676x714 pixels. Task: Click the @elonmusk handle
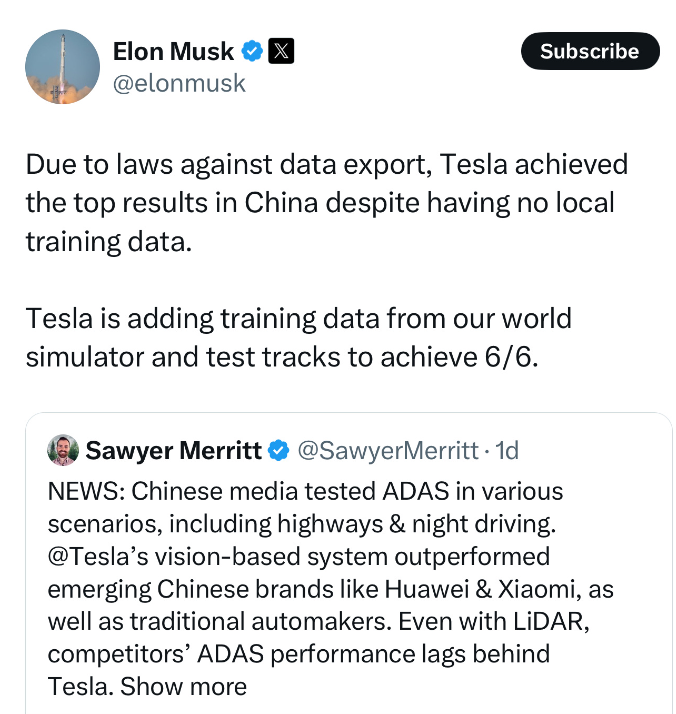pos(179,83)
